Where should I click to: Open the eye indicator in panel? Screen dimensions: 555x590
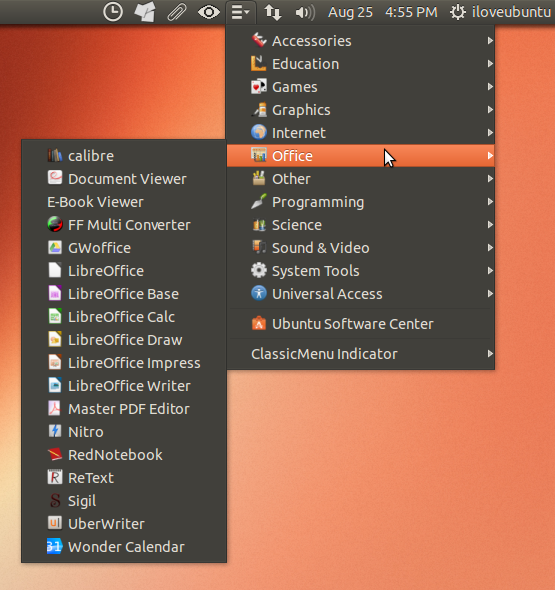209,12
